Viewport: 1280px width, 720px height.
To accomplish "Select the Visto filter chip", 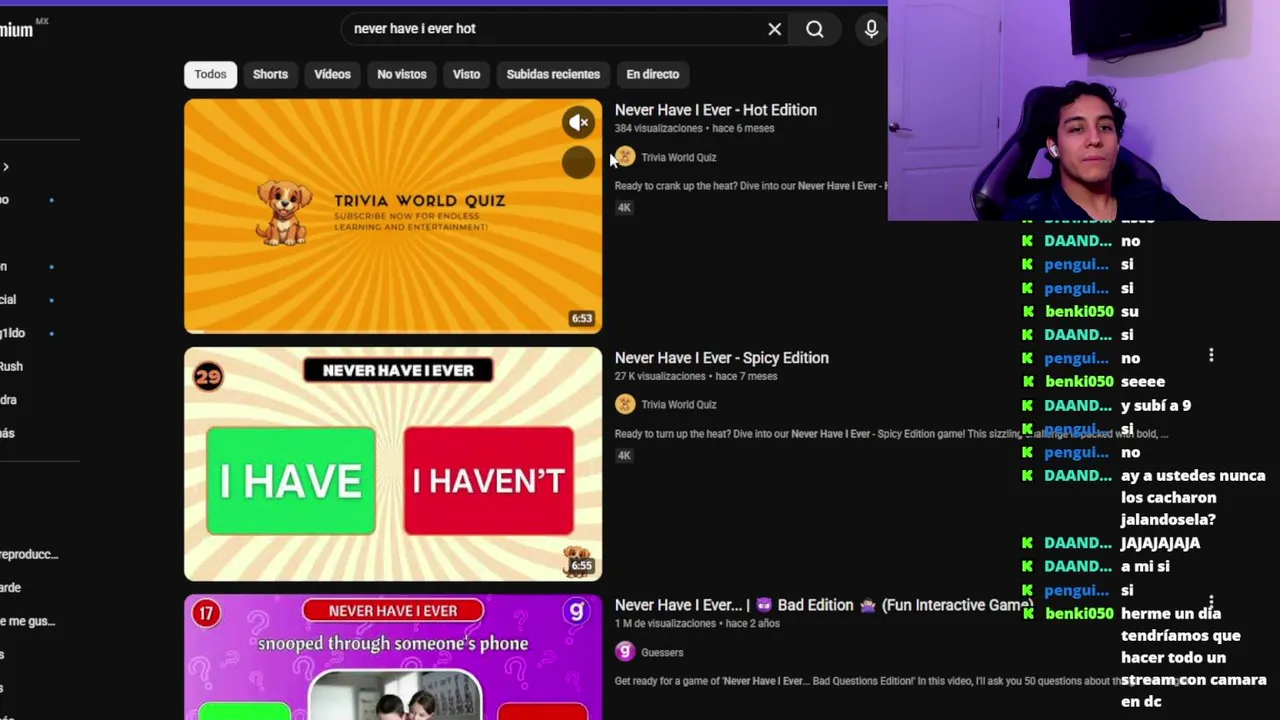I will pyautogui.click(x=466, y=74).
